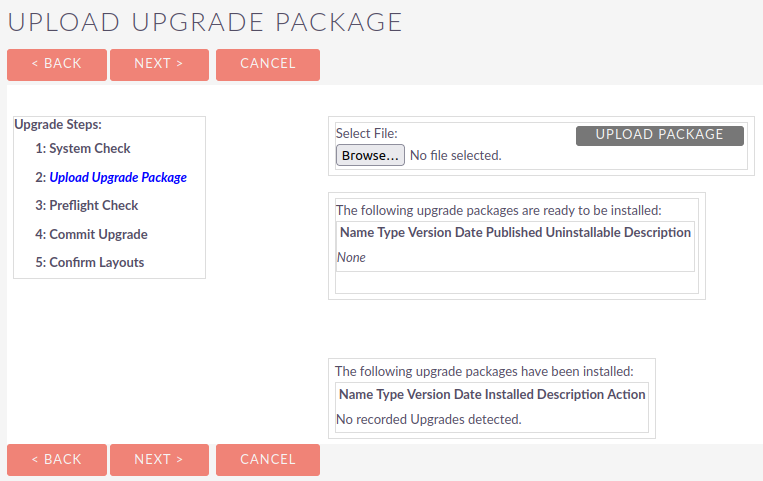763x481 pixels.
Task: Click the 'No file selected' text field
Action: tap(455, 155)
